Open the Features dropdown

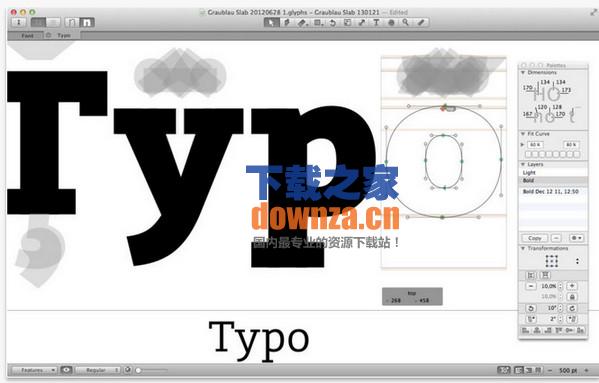pos(34,370)
